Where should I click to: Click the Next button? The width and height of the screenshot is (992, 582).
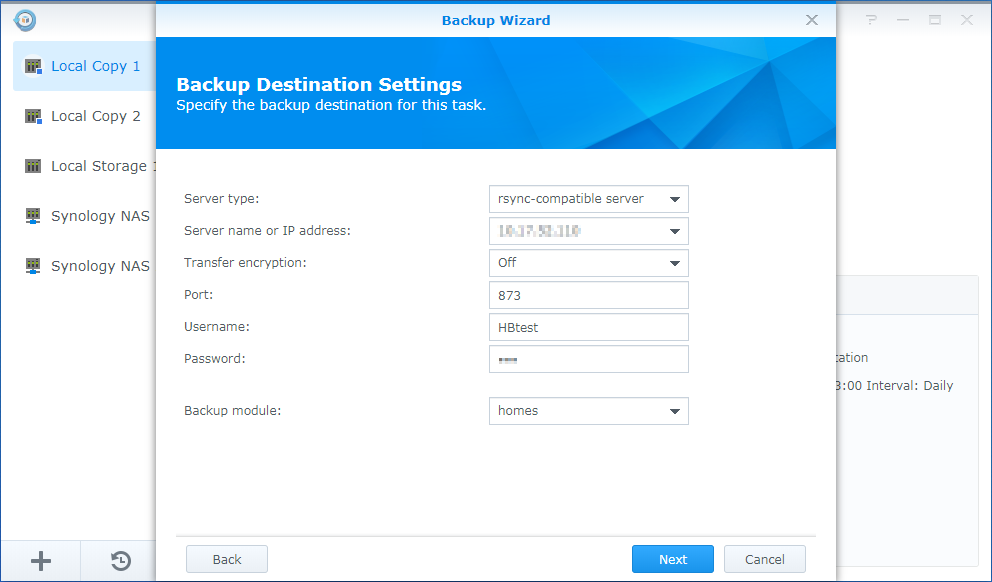click(672, 559)
